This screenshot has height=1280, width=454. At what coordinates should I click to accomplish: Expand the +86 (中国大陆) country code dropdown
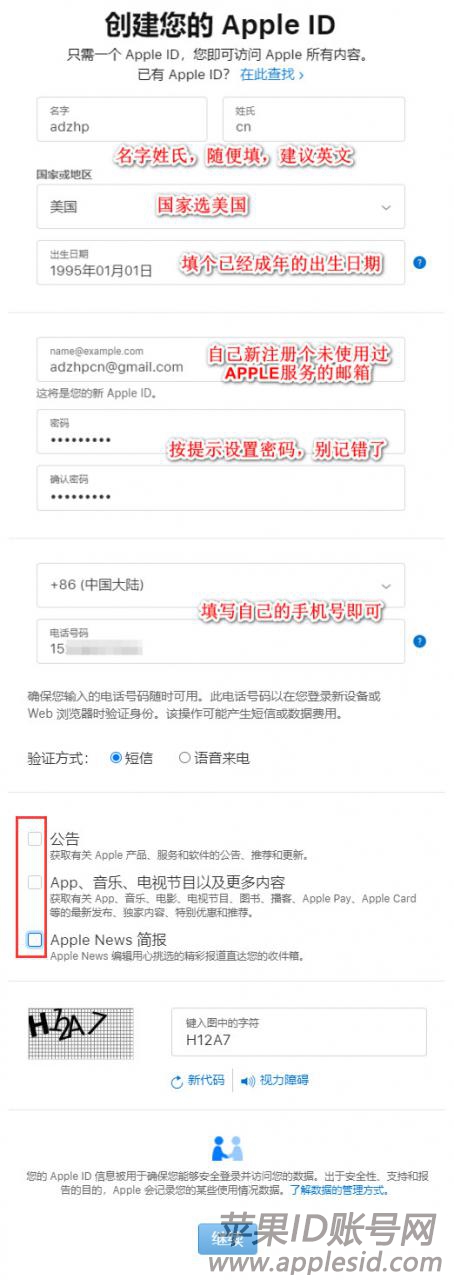[221, 585]
